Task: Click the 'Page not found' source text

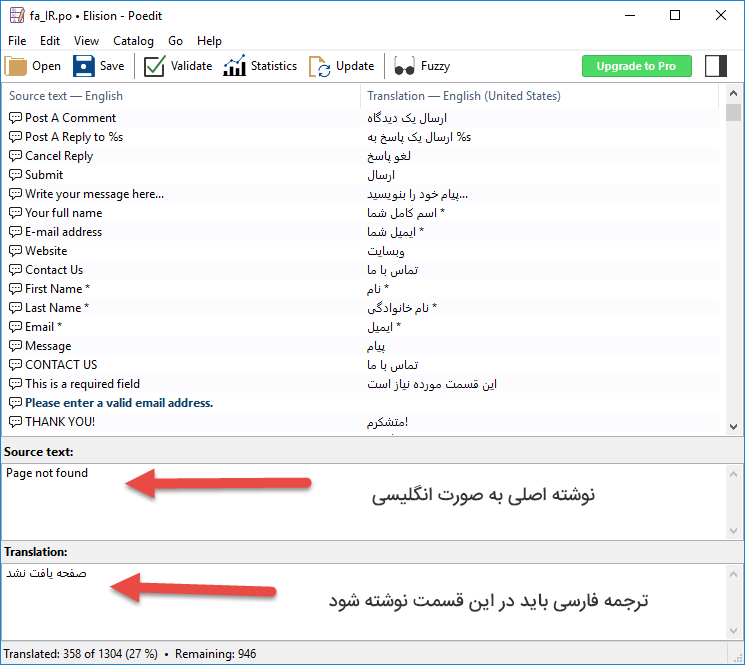Action: 47,473
